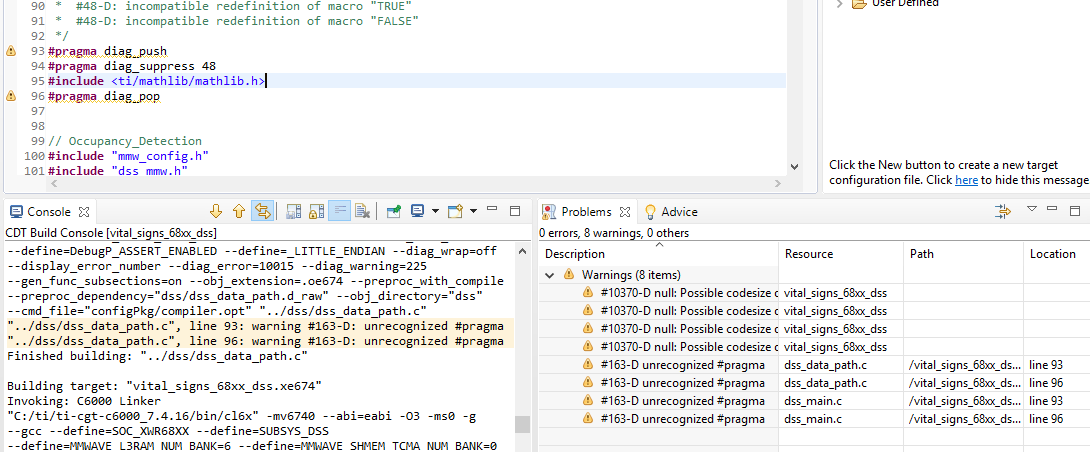1090x452 pixels.
Task: Click '// Occupancy_Detection' comment line
Action: tap(125, 141)
